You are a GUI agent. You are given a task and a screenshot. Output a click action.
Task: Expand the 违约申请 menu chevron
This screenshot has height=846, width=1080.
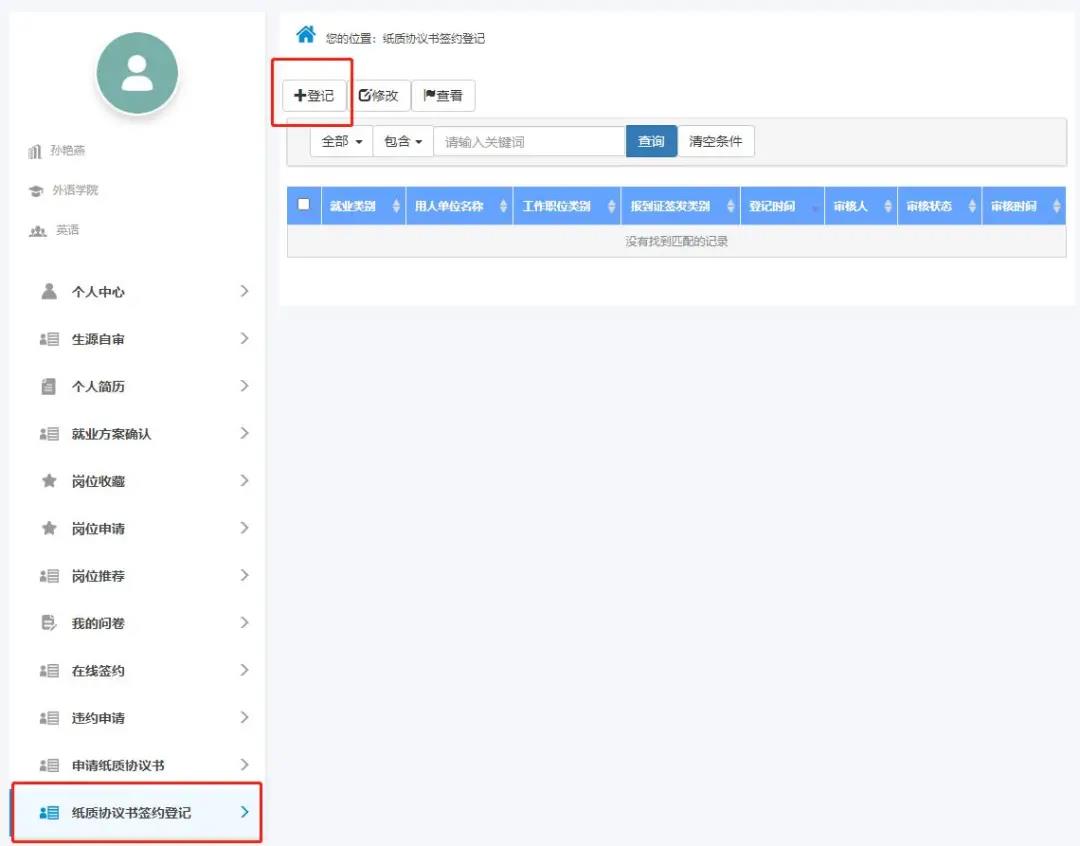(244, 718)
